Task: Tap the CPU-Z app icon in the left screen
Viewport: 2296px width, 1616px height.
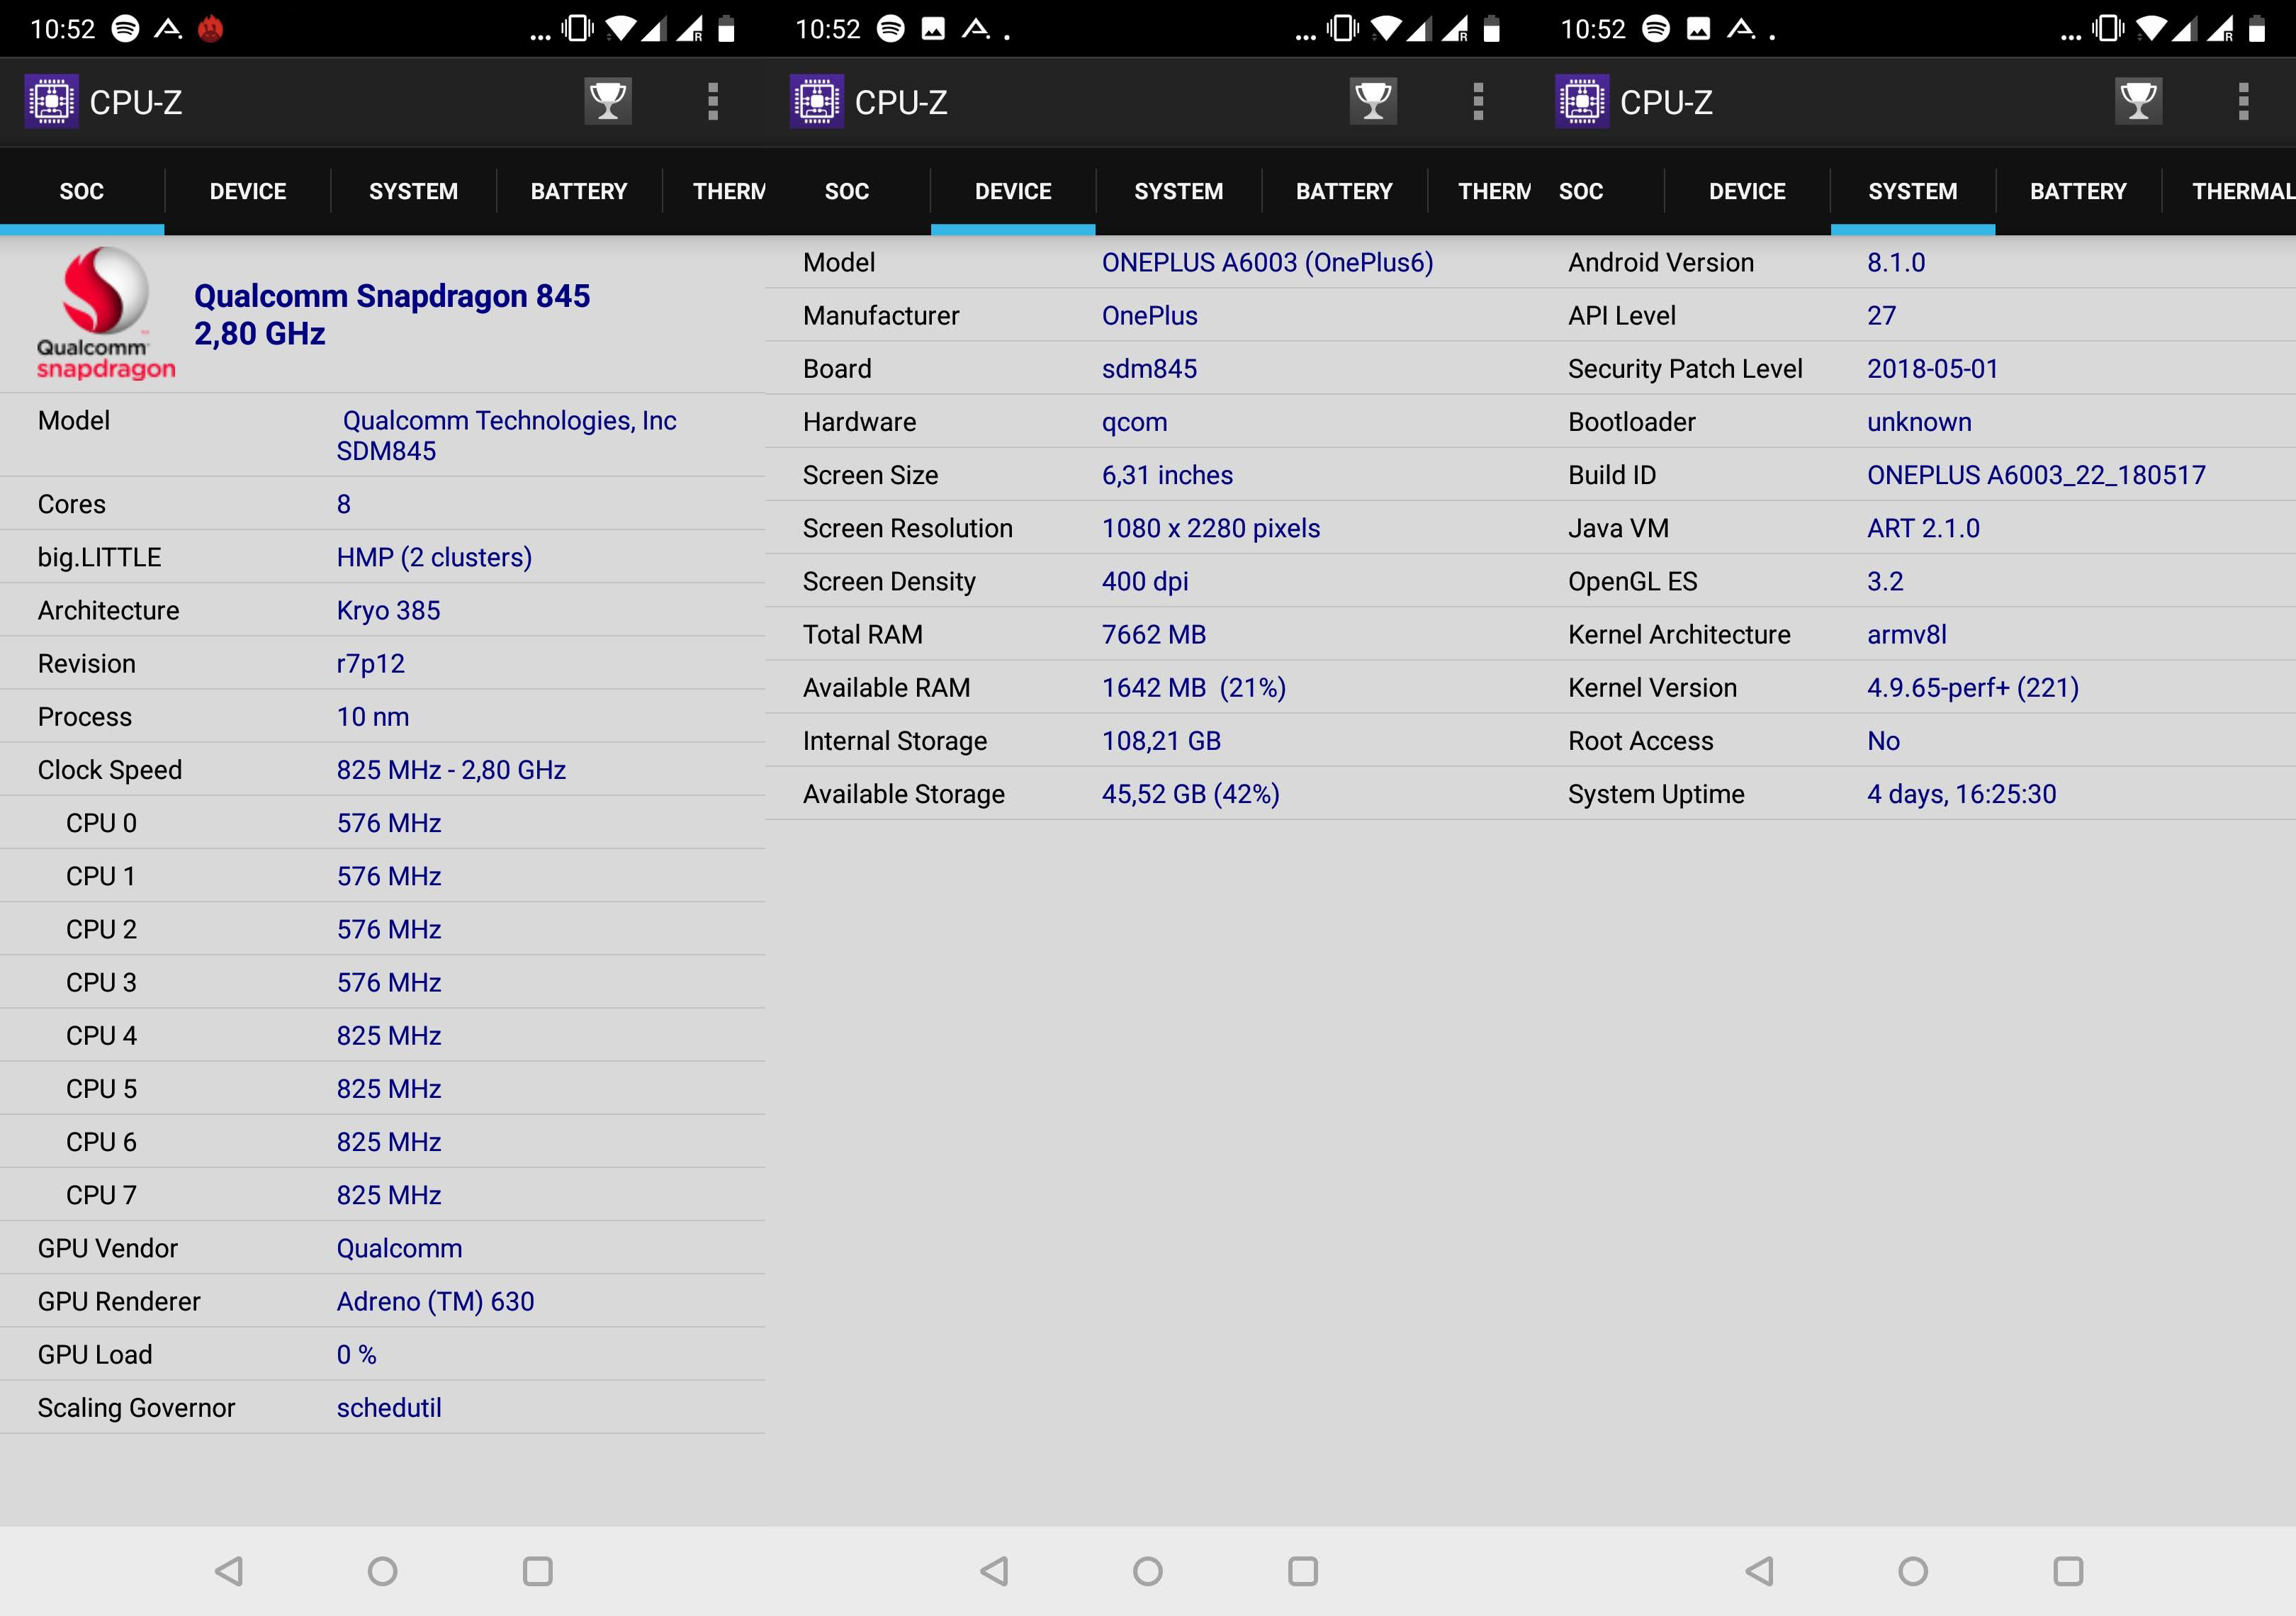Action: (x=51, y=101)
